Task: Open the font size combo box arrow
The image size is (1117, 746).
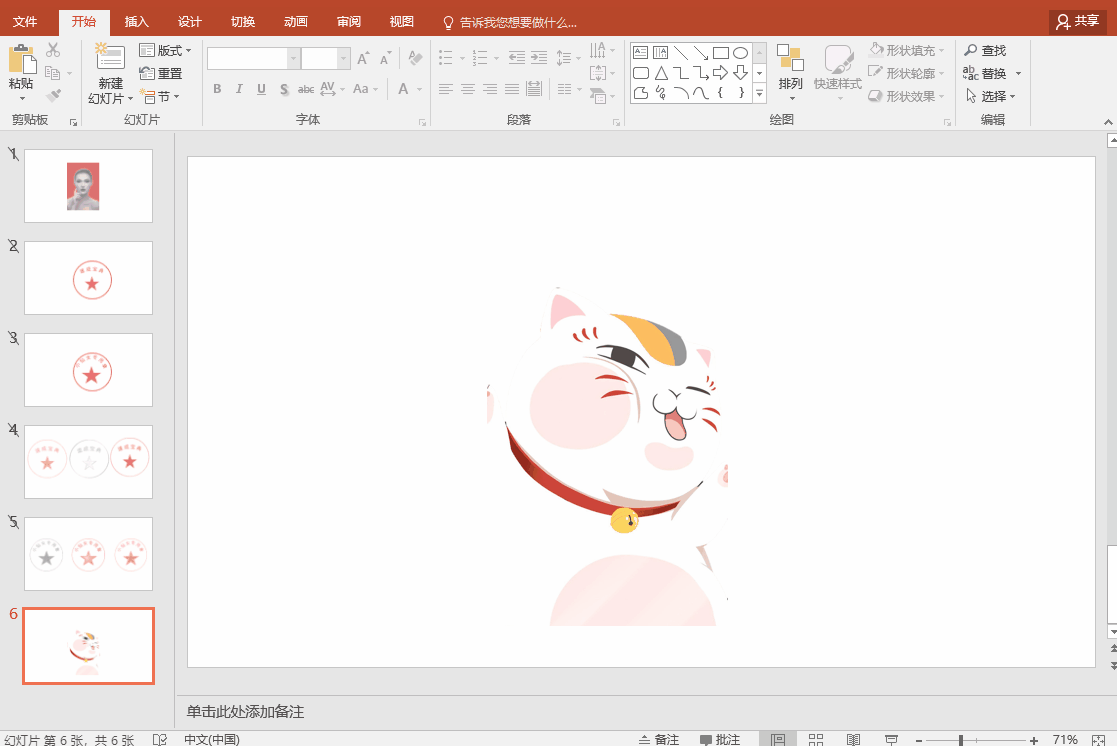Action: click(343, 58)
